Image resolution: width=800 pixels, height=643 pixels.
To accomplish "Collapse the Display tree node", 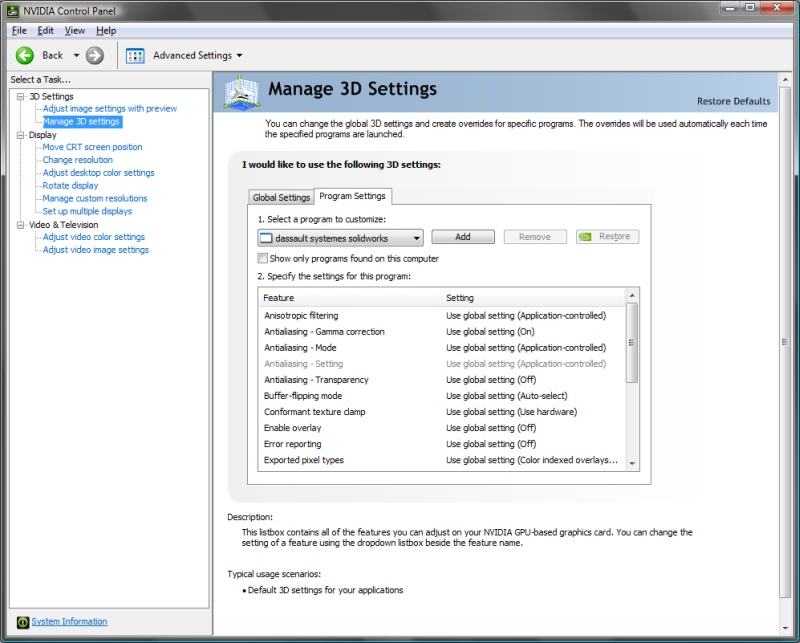I will 20,135.
